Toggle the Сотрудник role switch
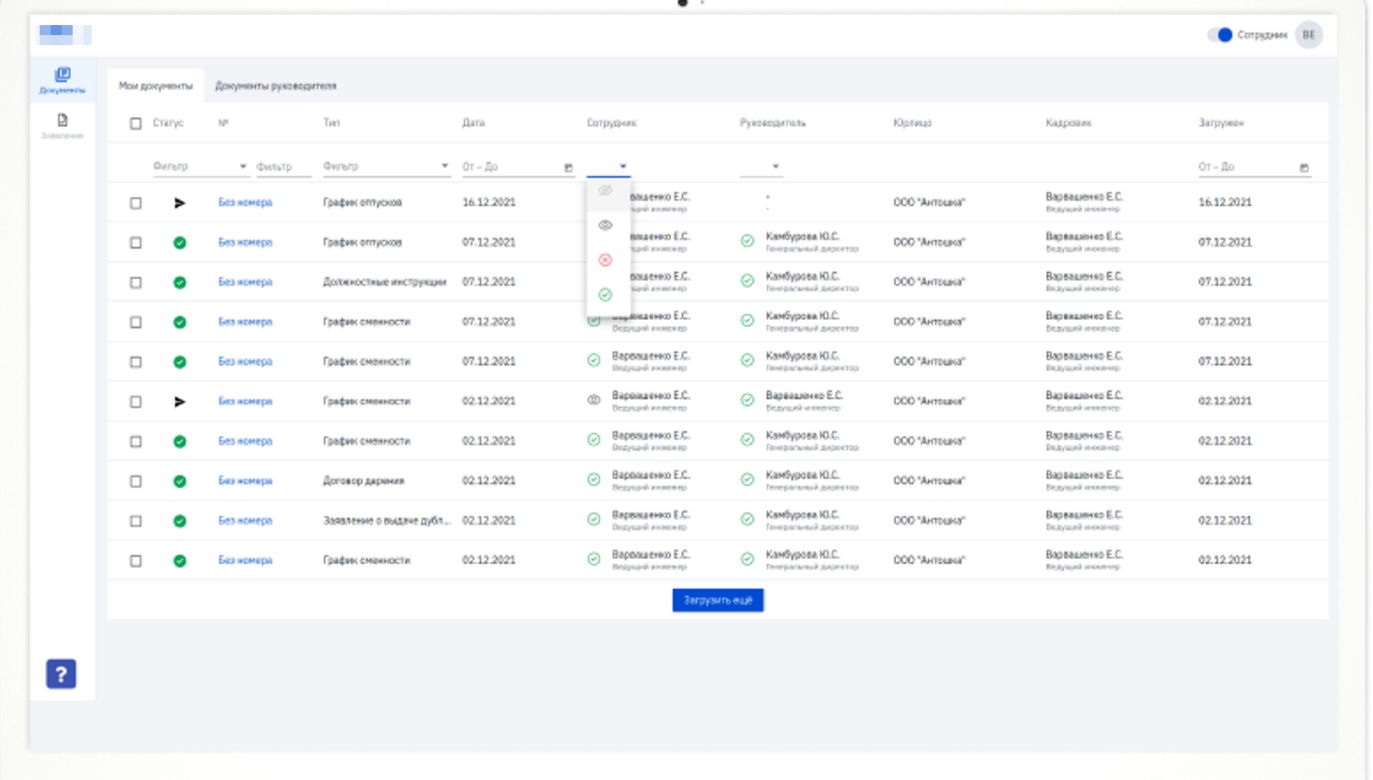 (x=1220, y=35)
